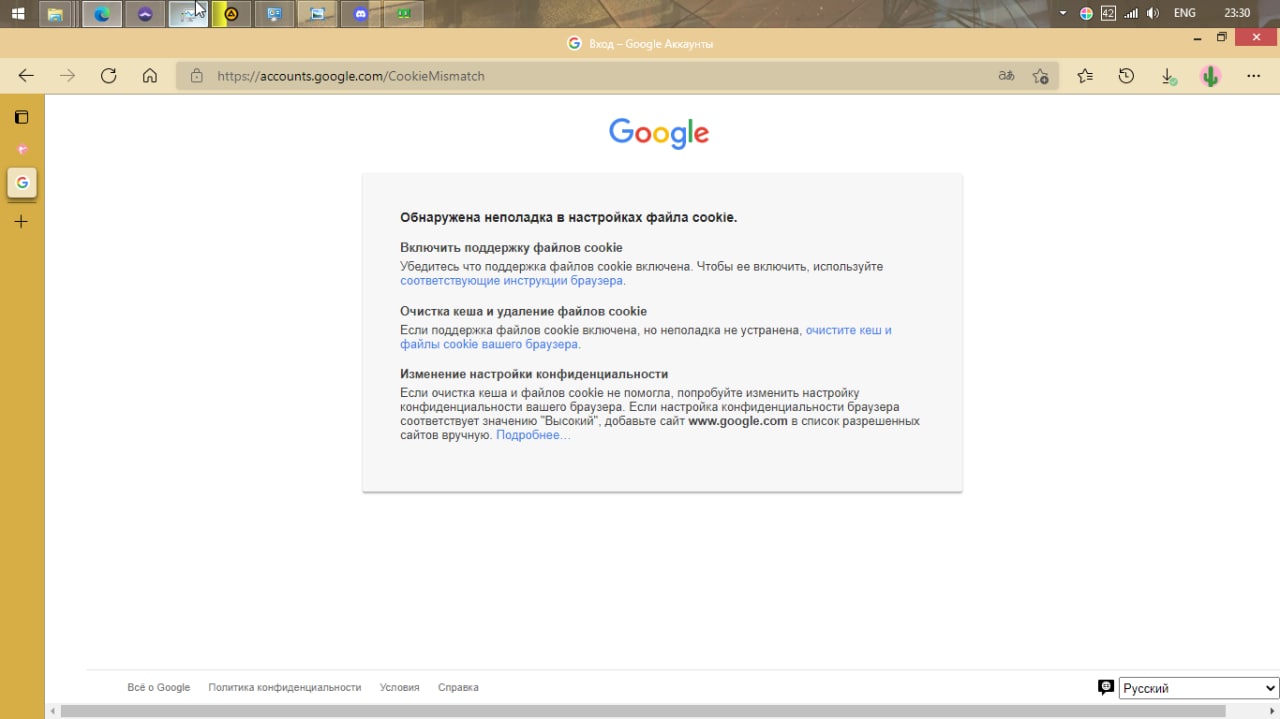1280x719 pixels.
Task: Open the purple round app in taskbar
Action: click(x=145, y=14)
